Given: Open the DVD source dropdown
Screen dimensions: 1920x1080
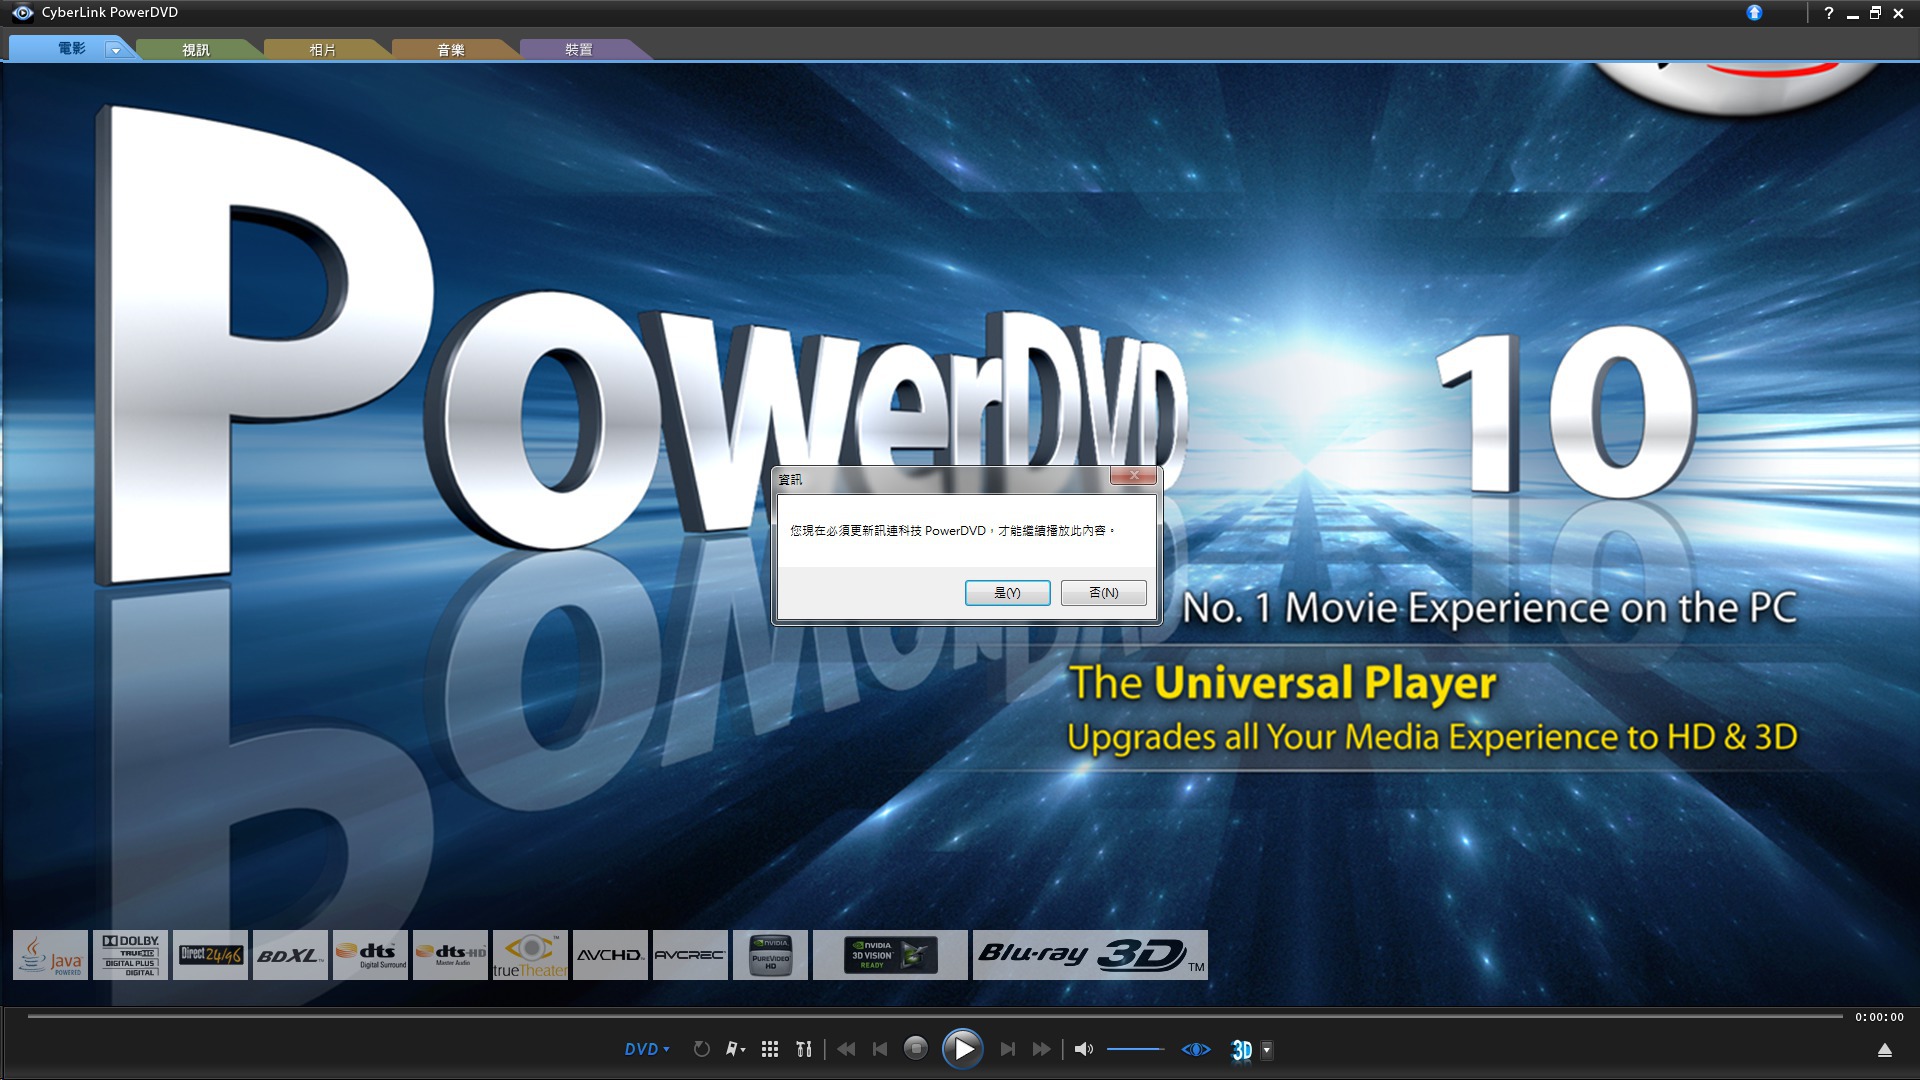Looking at the screenshot, I should 646,1049.
